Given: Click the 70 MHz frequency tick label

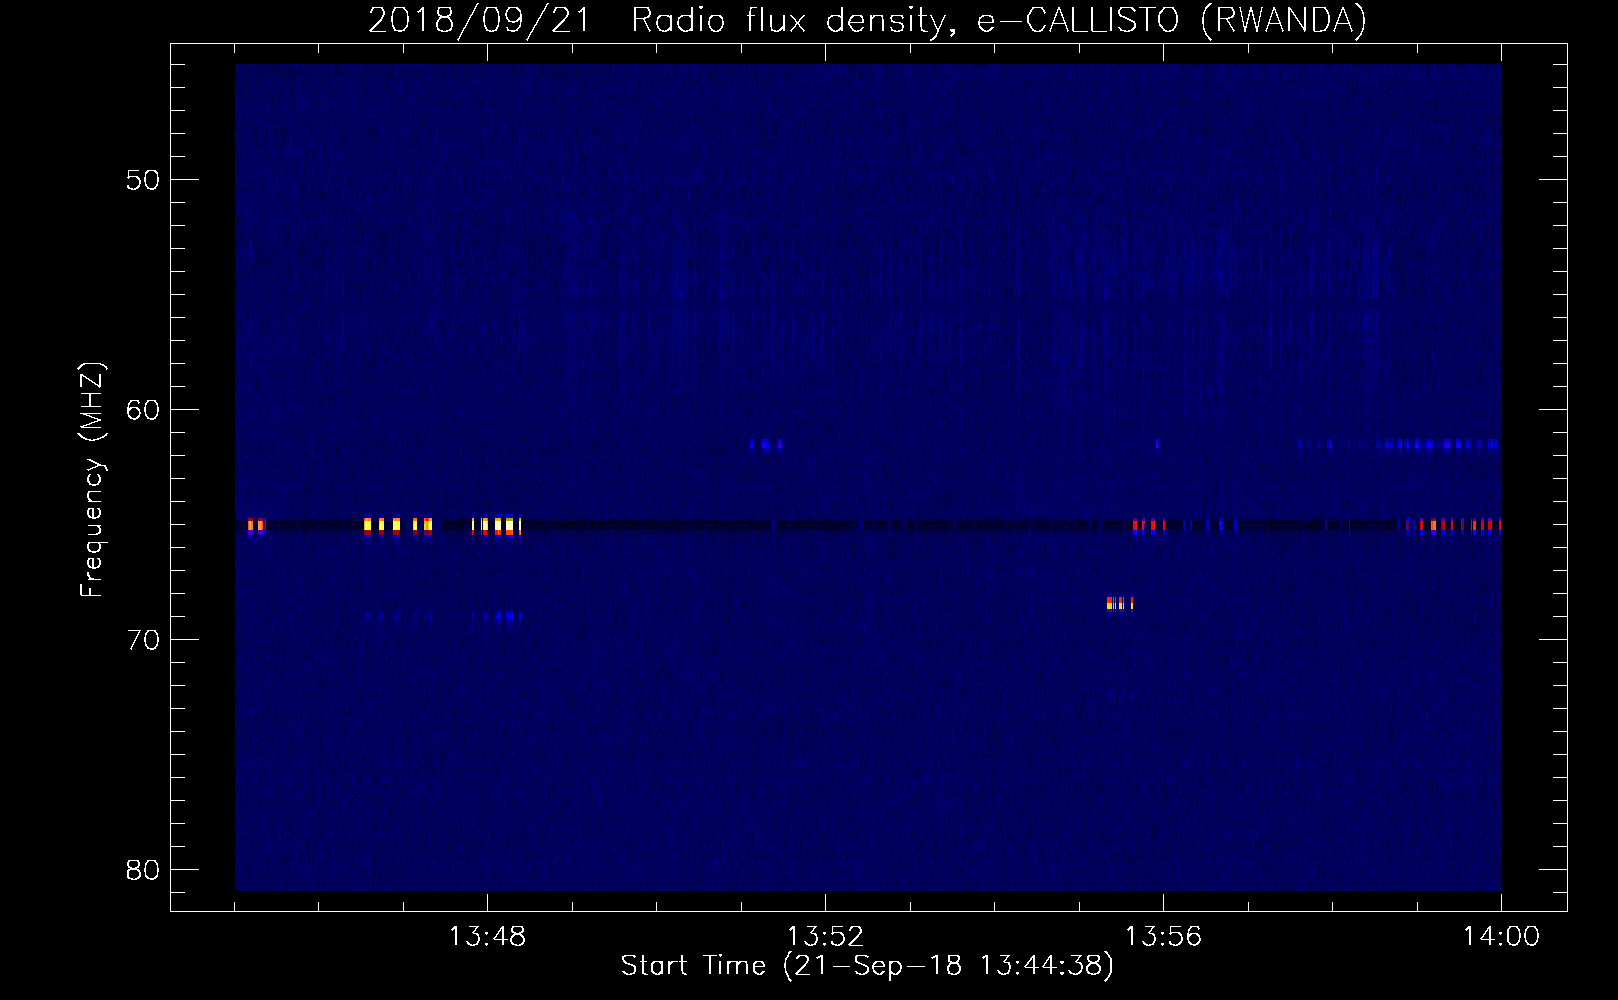Looking at the screenshot, I should [x=143, y=640].
